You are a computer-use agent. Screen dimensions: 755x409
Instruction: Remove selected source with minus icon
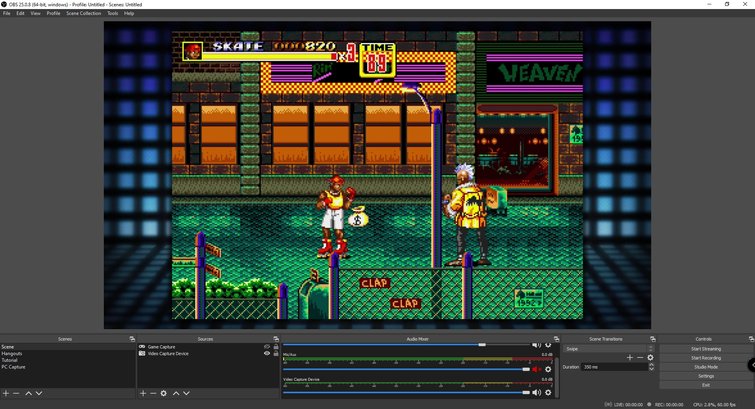[x=153, y=394]
